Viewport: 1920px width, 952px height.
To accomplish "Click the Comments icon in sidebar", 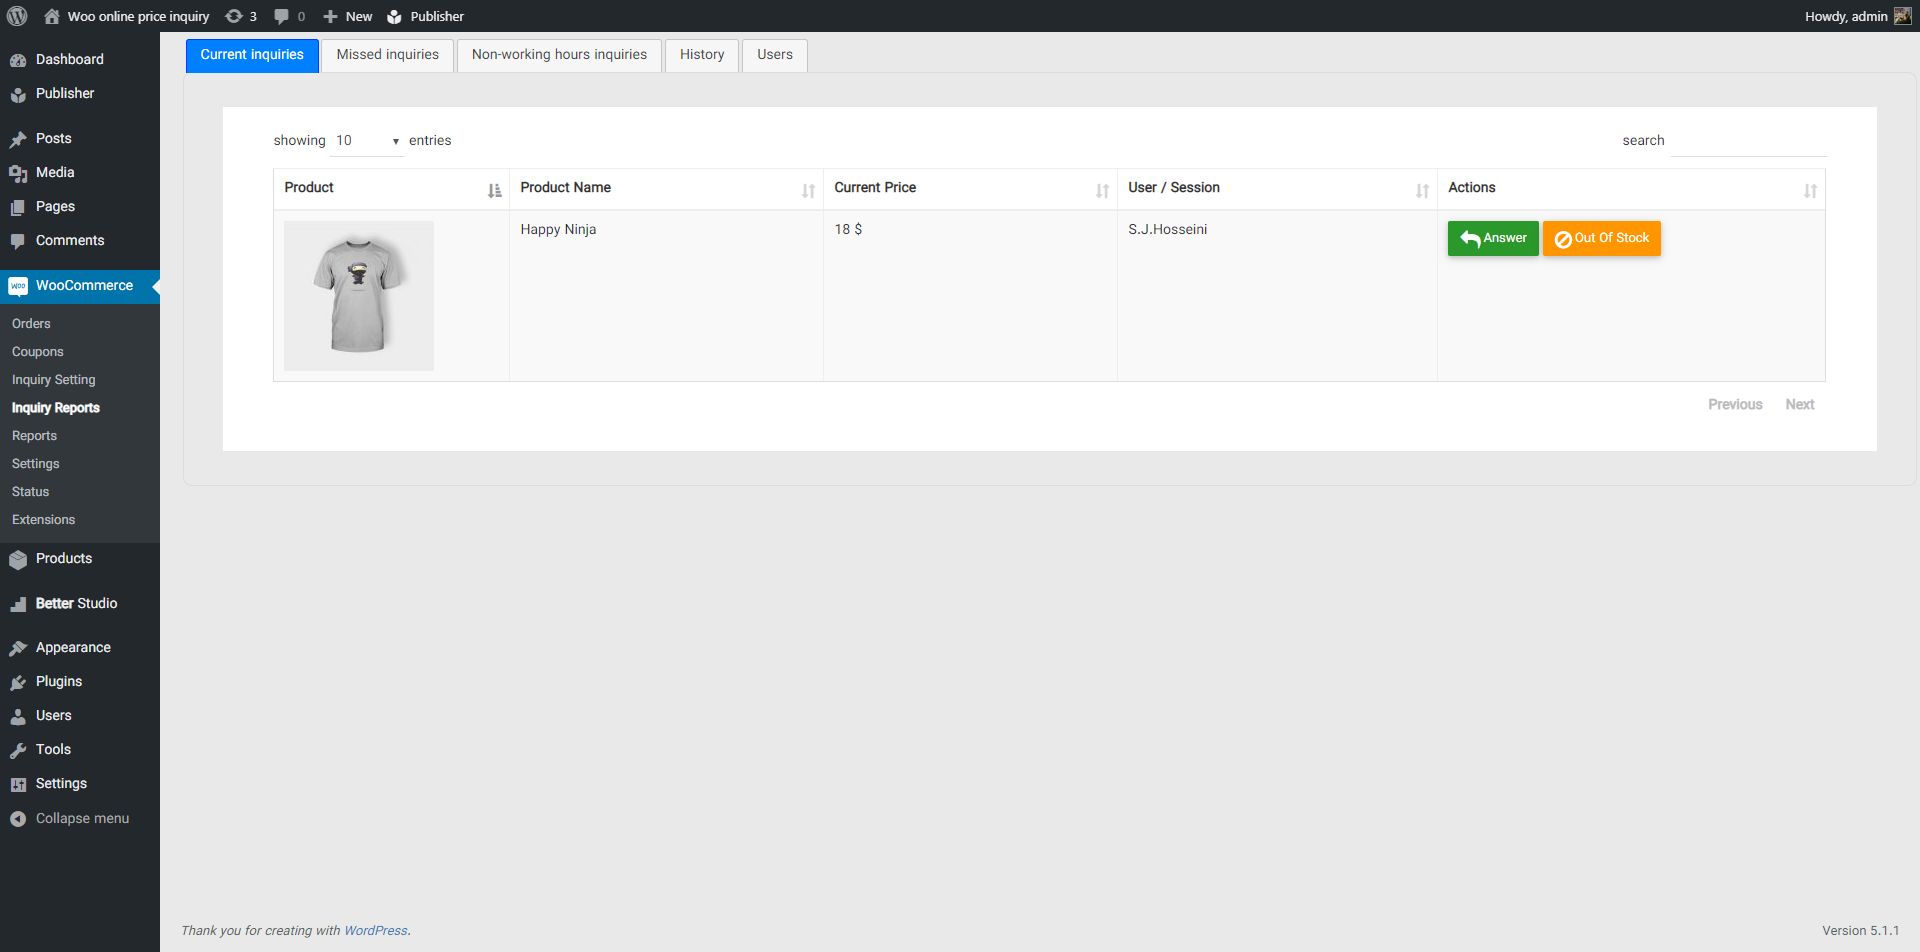I will tap(18, 241).
